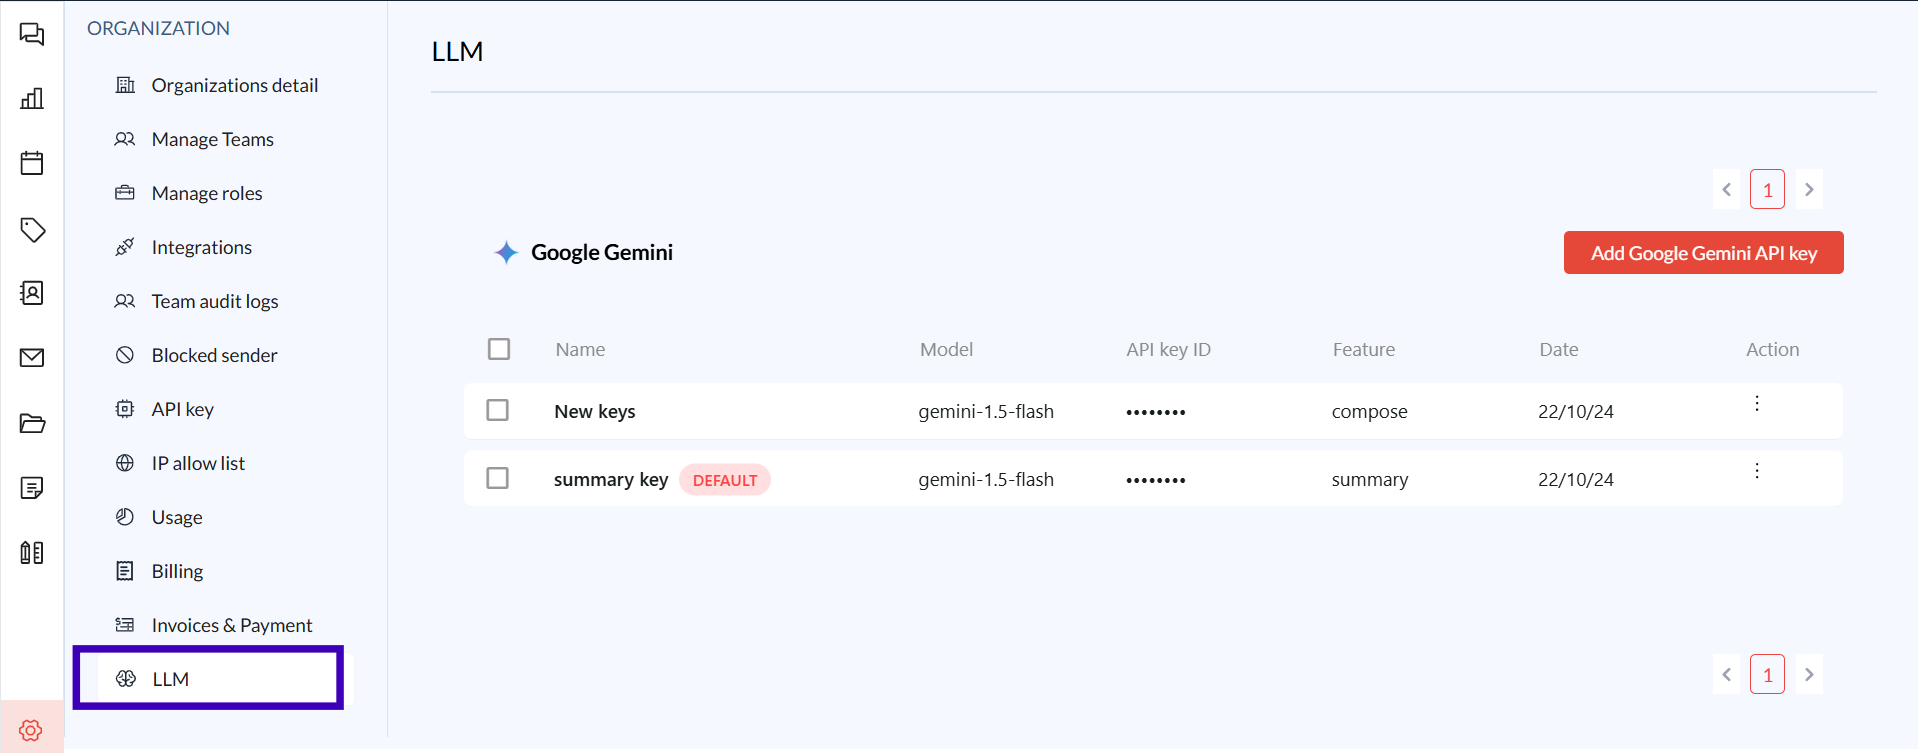Check the box for New keys row
The height and width of the screenshot is (753, 1918).
click(x=497, y=411)
